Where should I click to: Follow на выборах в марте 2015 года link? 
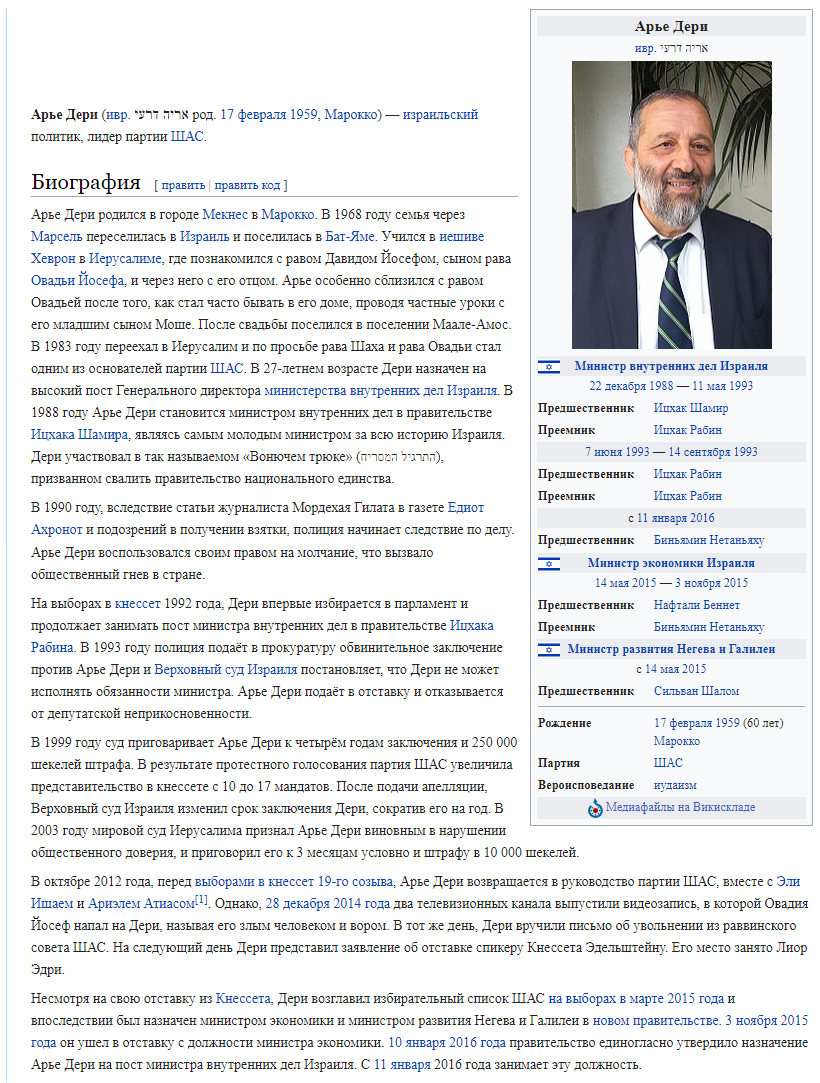coord(636,999)
